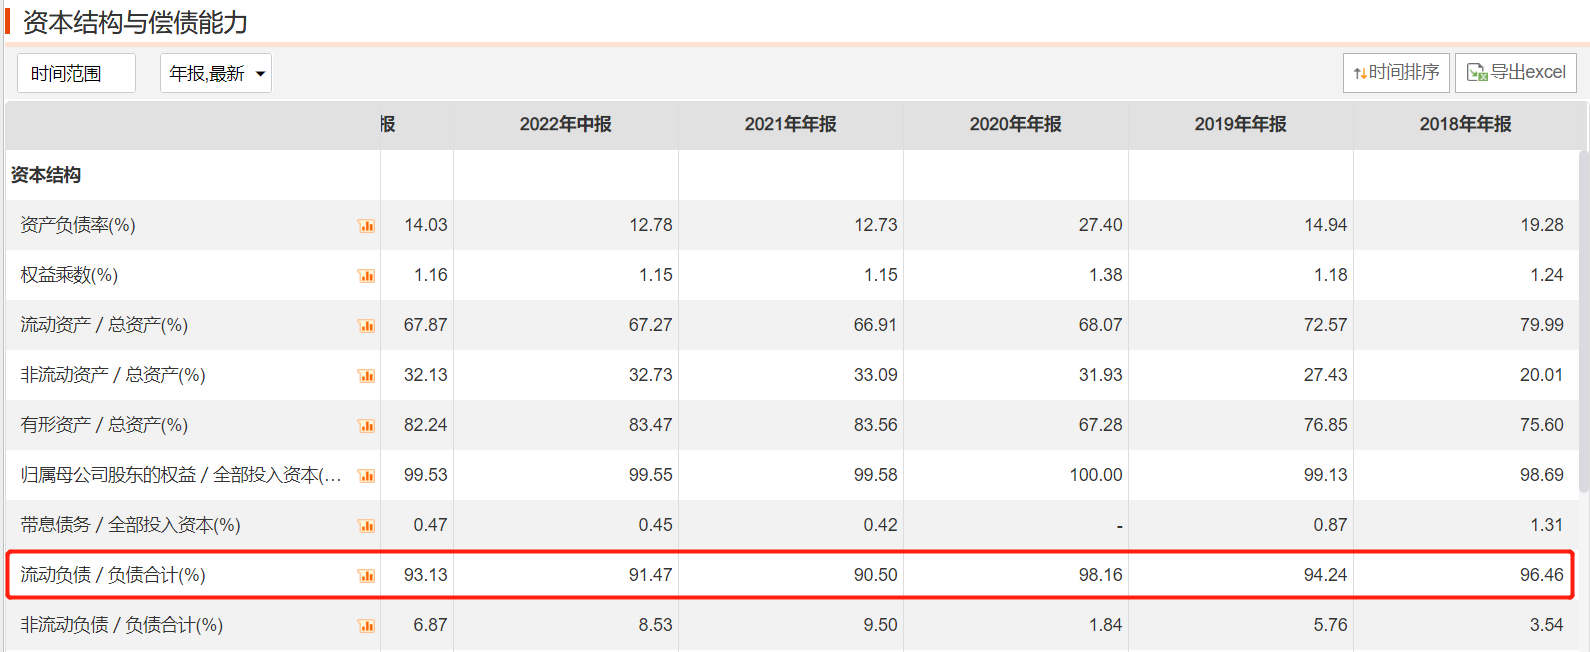Select the 2022年中报 column header
This screenshot has height=652, width=1590.
click(x=566, y=124)
